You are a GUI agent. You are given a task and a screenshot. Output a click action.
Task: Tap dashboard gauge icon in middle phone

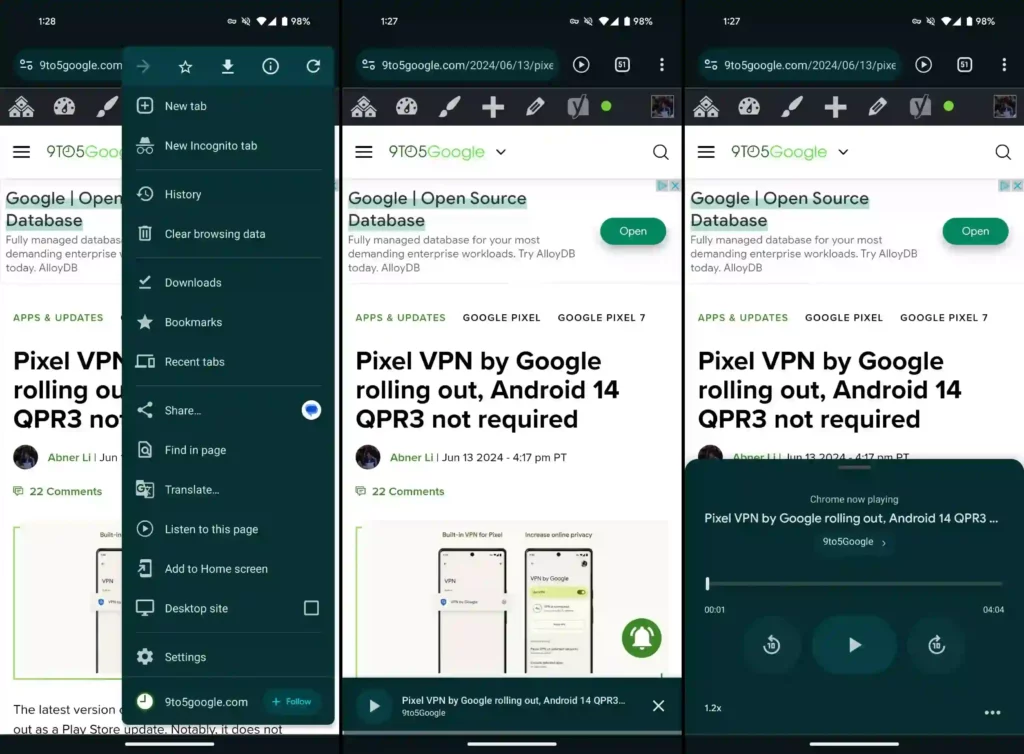pyautogui.click(x=406, y=106)
